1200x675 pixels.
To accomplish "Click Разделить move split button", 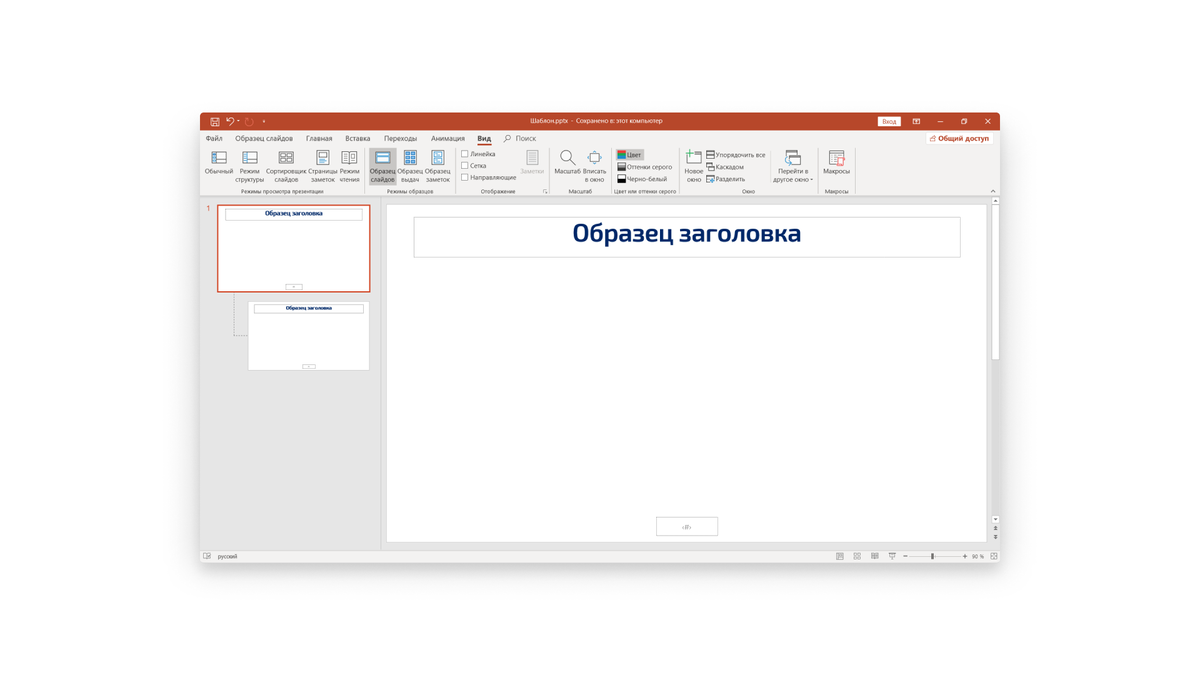I will click(726, 179).
